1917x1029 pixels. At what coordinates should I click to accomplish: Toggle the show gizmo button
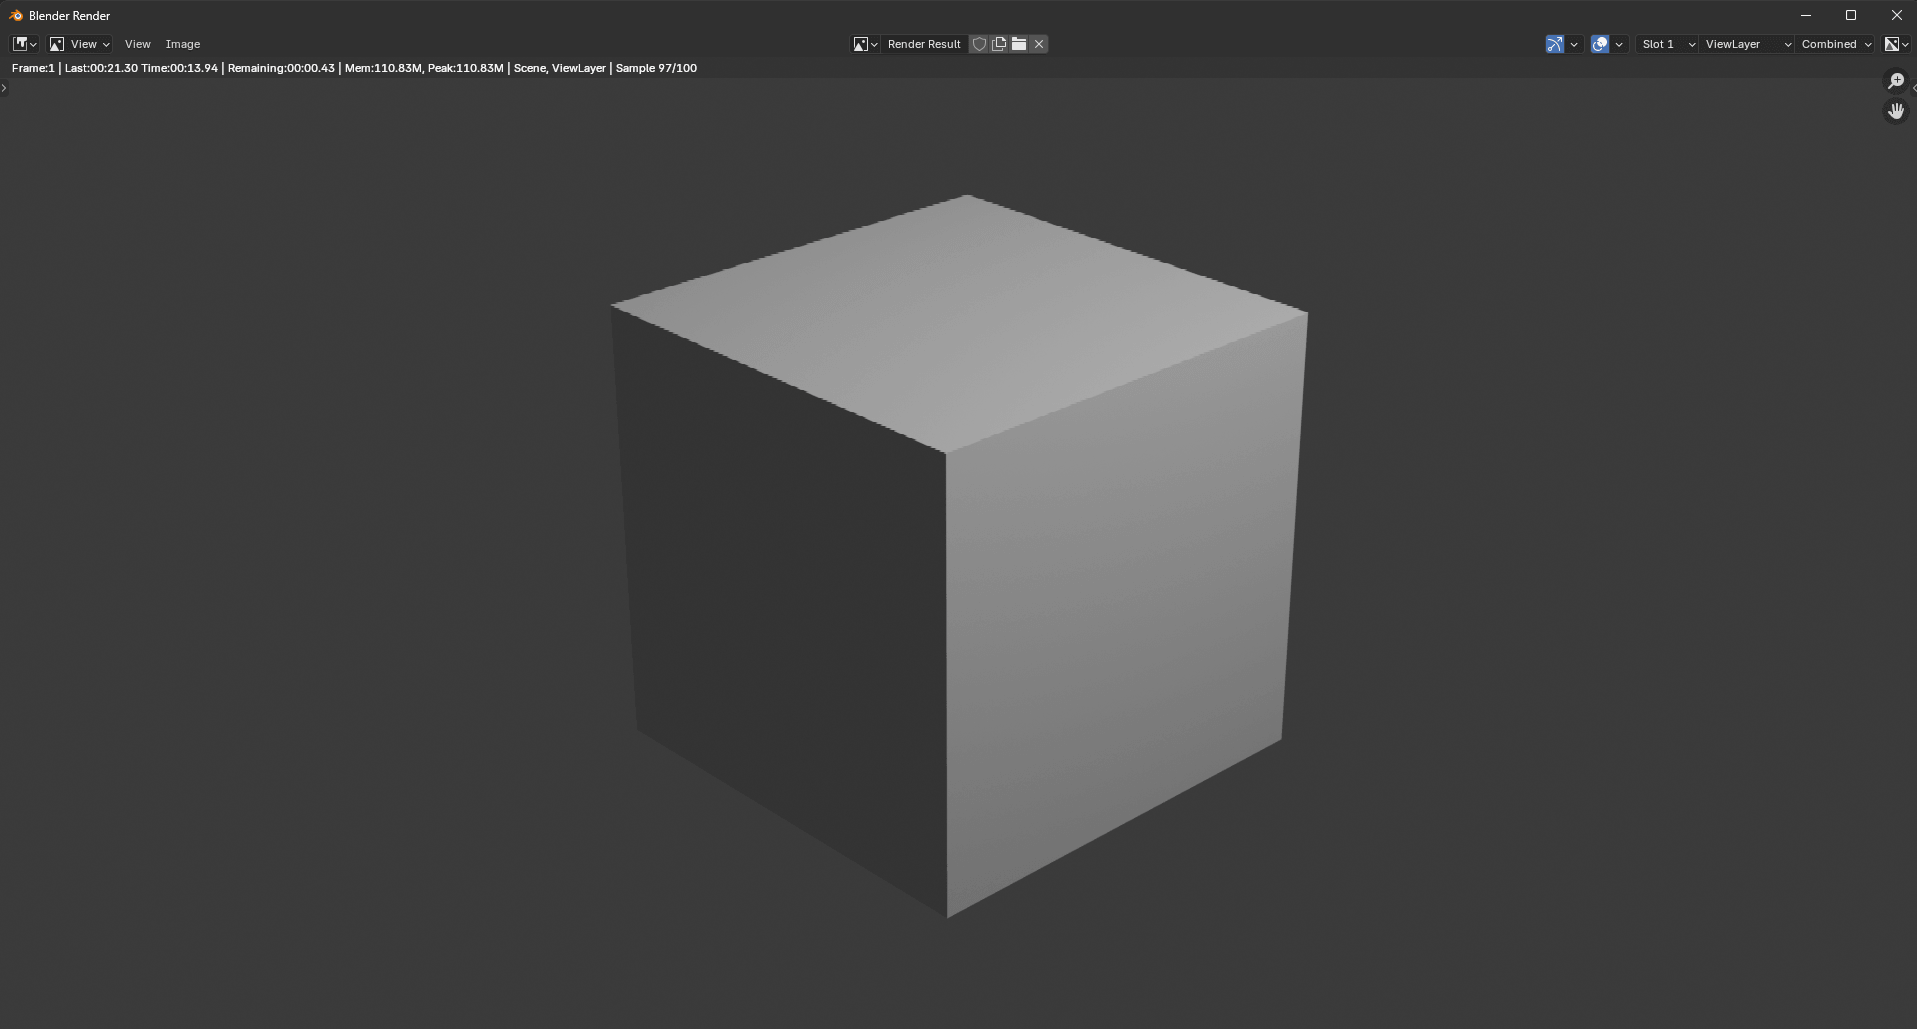pos(1554,44)
